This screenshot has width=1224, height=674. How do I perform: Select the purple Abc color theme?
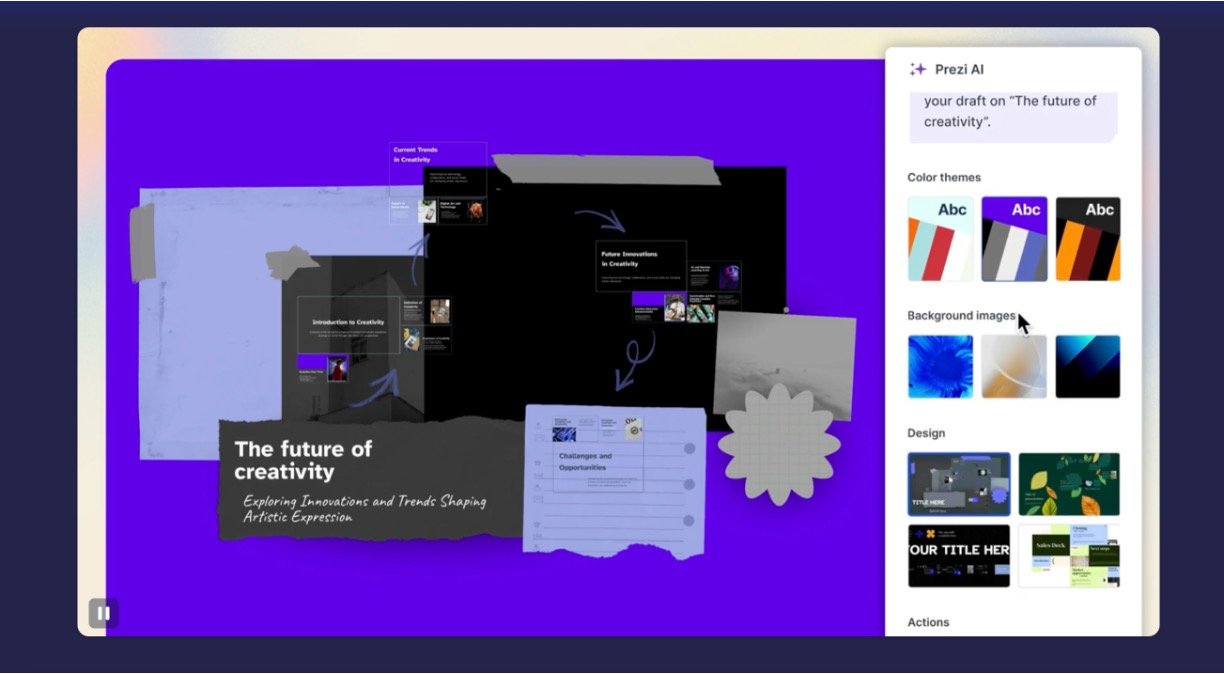click(1014, 239)
